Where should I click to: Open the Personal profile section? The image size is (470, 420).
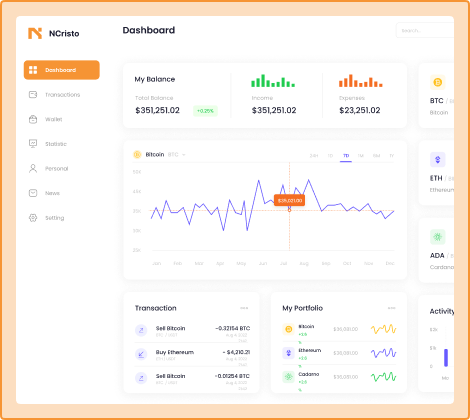48,169
